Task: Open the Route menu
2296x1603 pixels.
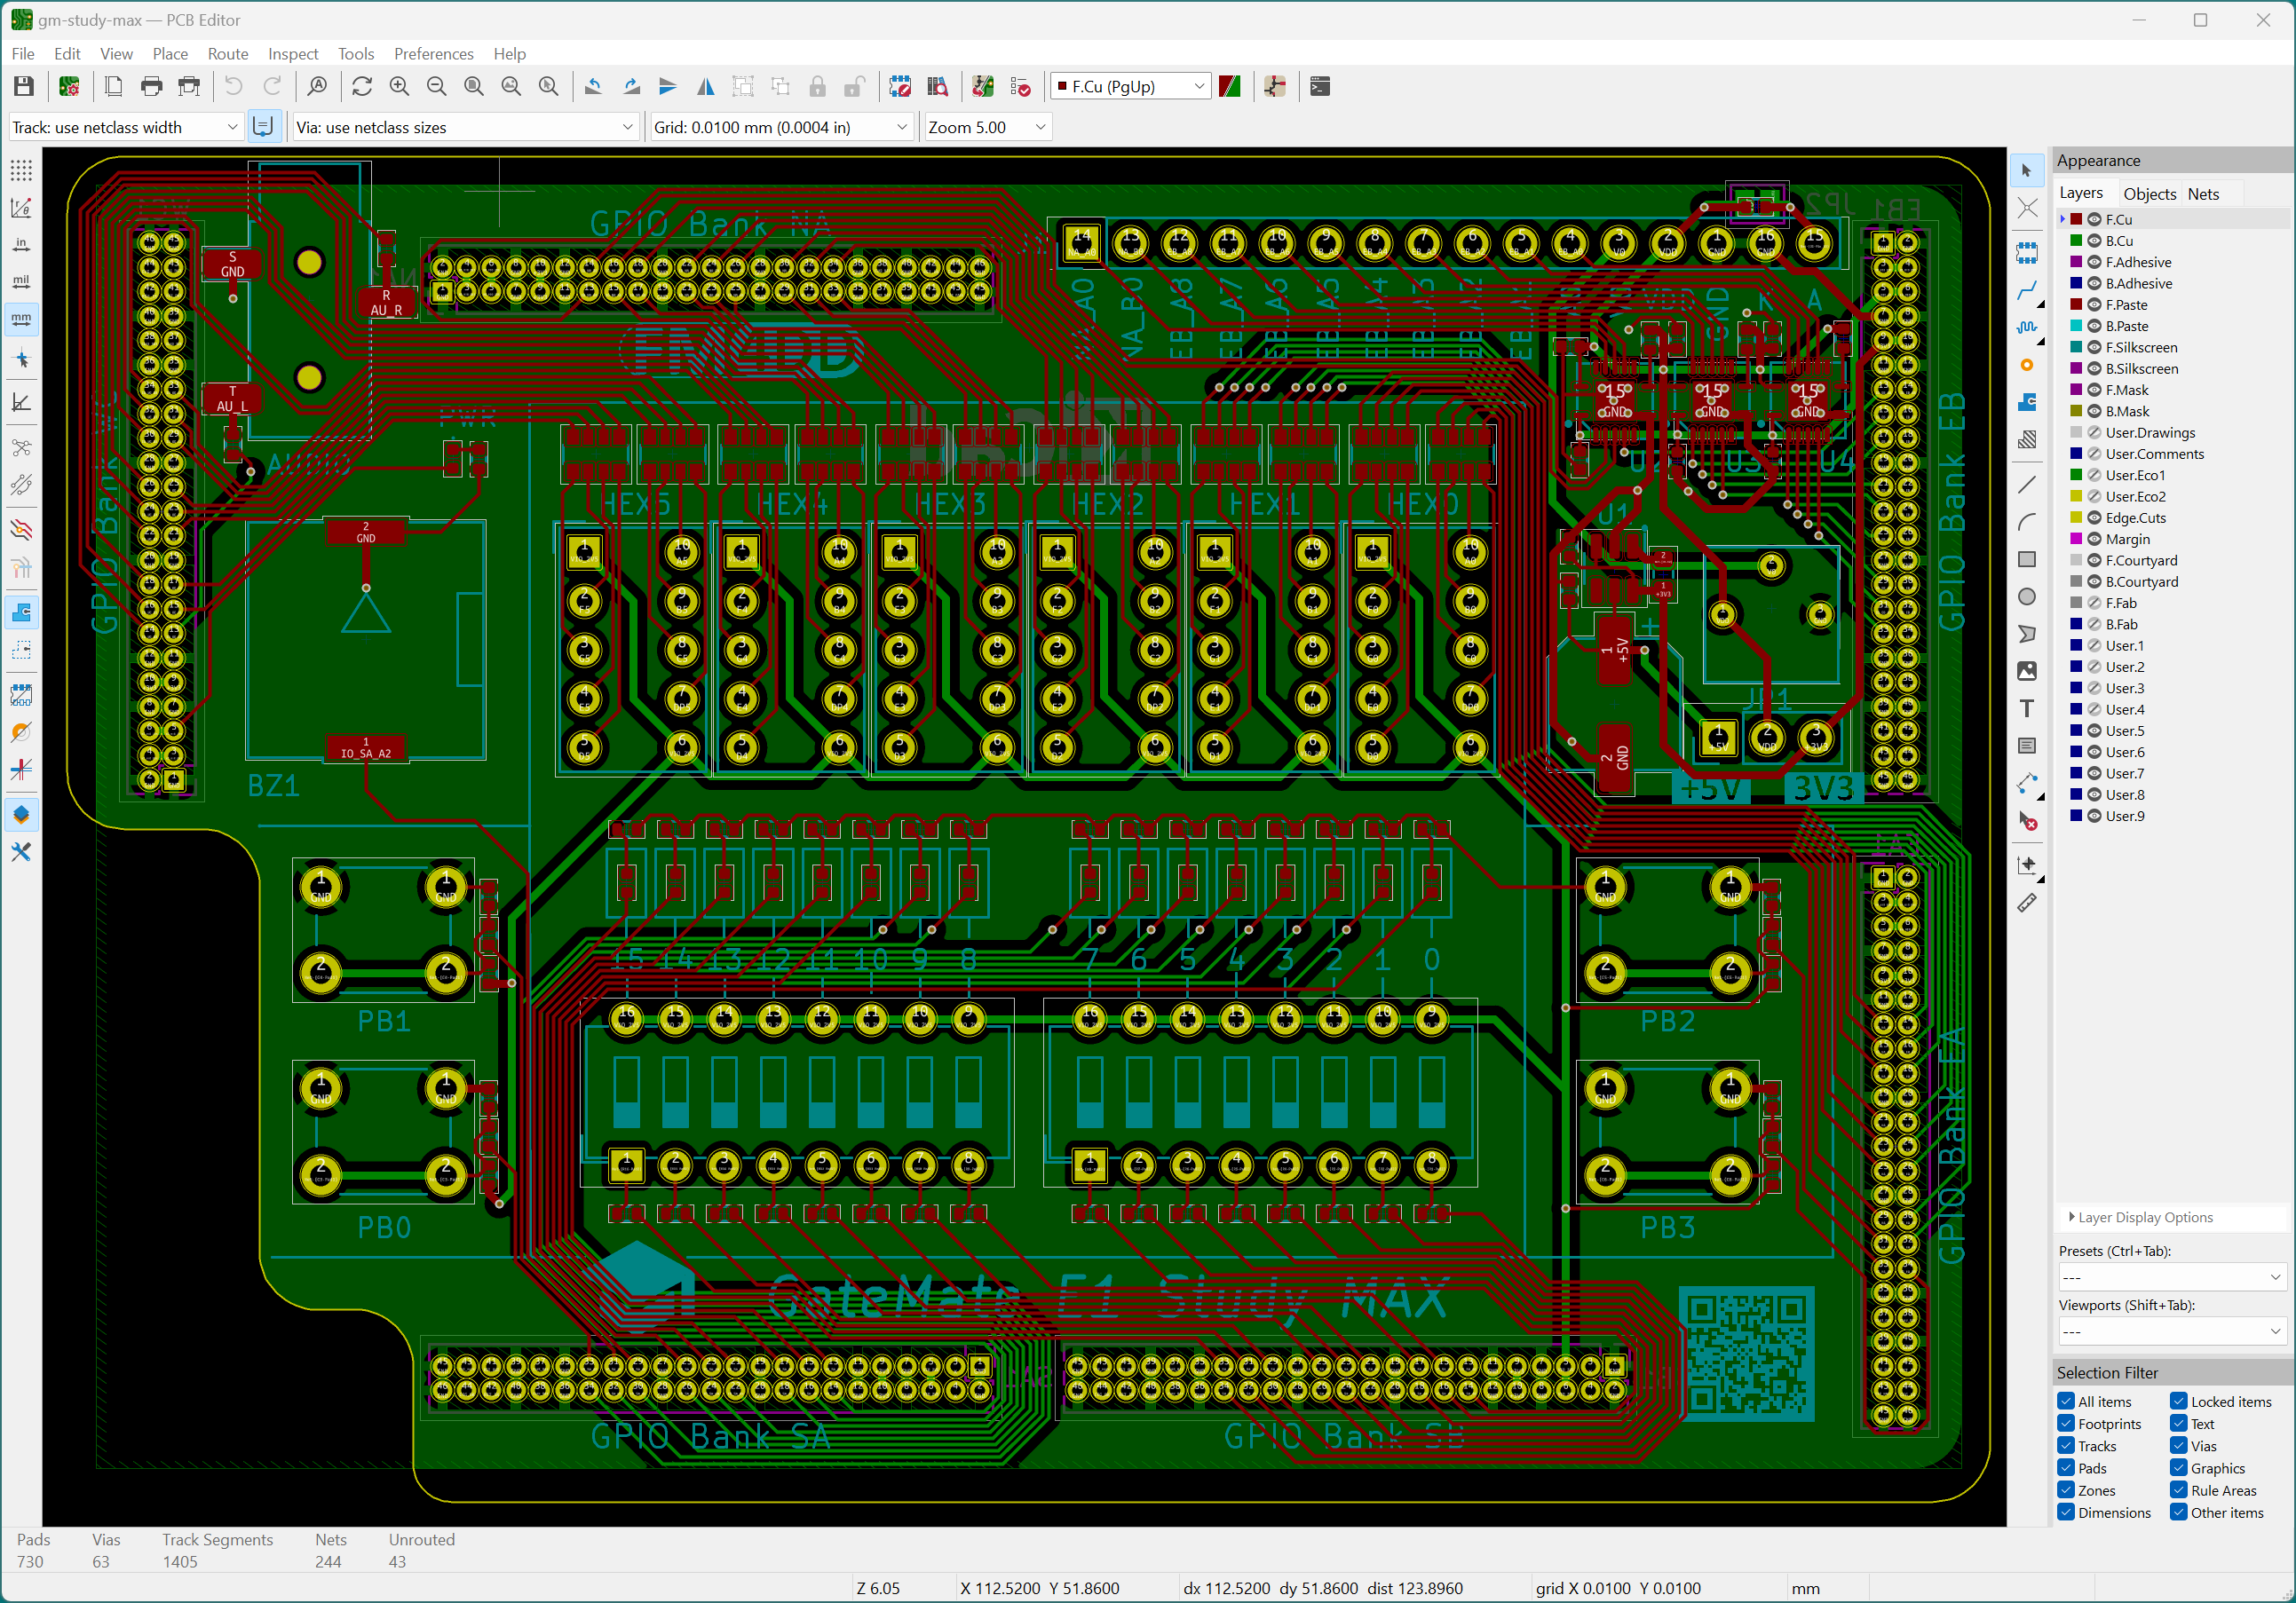Action: pyautogui.click(x=227, y=54)
